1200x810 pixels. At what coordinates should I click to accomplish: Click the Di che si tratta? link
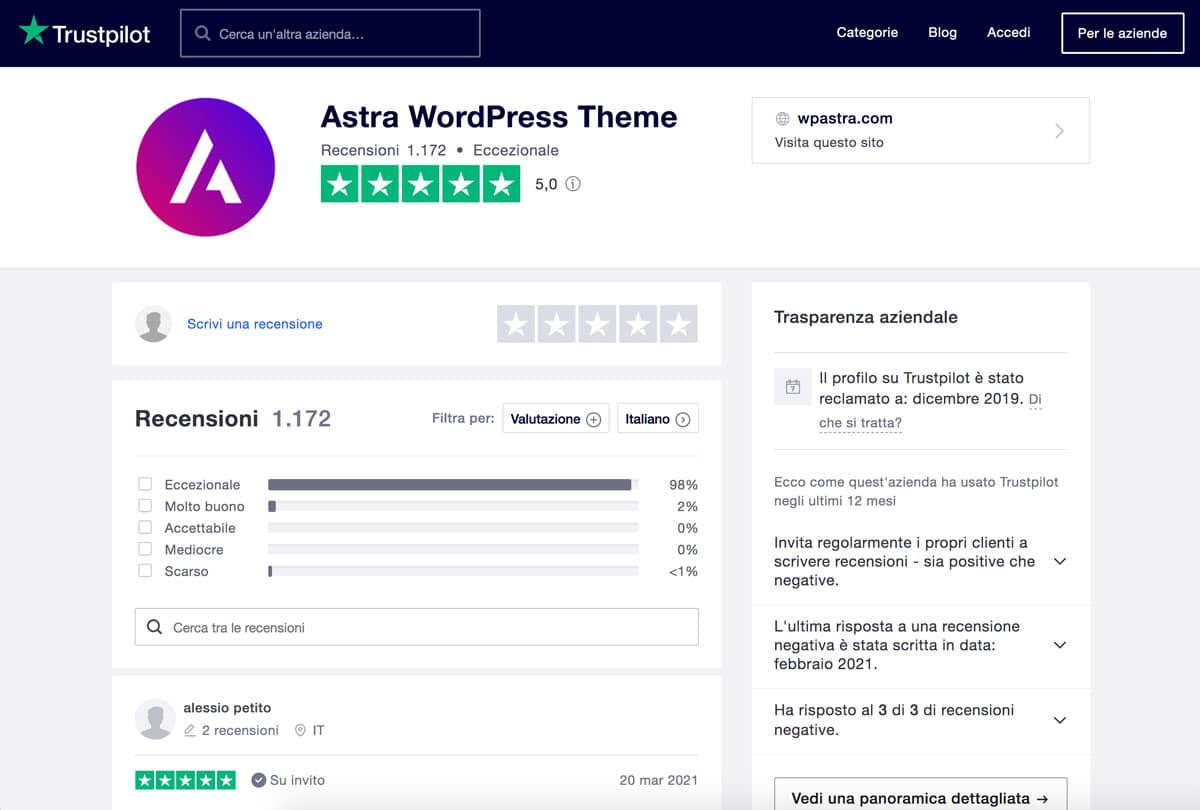click(860, 423)
